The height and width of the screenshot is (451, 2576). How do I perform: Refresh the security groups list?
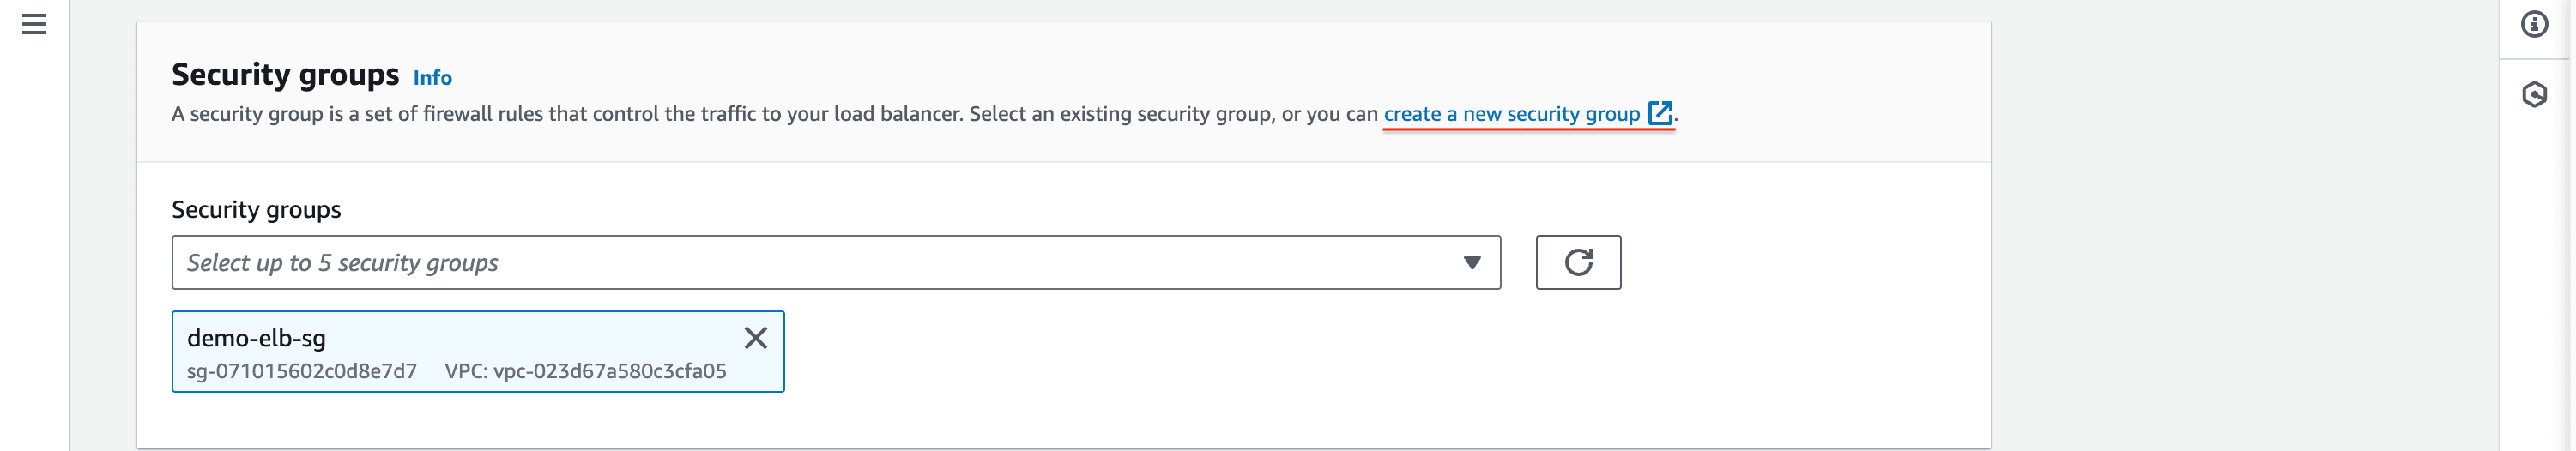click(1577, 262)
